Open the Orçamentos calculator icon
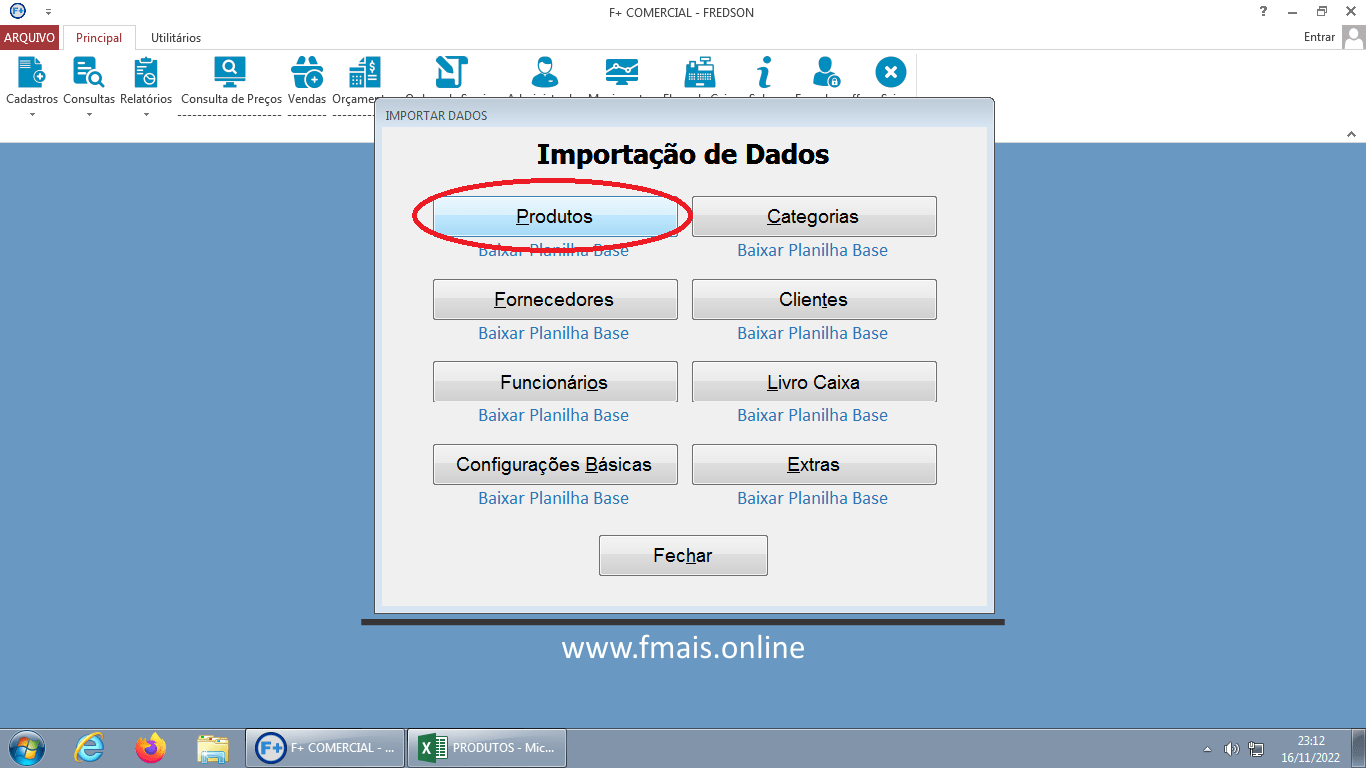Viewport: 1366px width, 768px height. coord(364,72)
